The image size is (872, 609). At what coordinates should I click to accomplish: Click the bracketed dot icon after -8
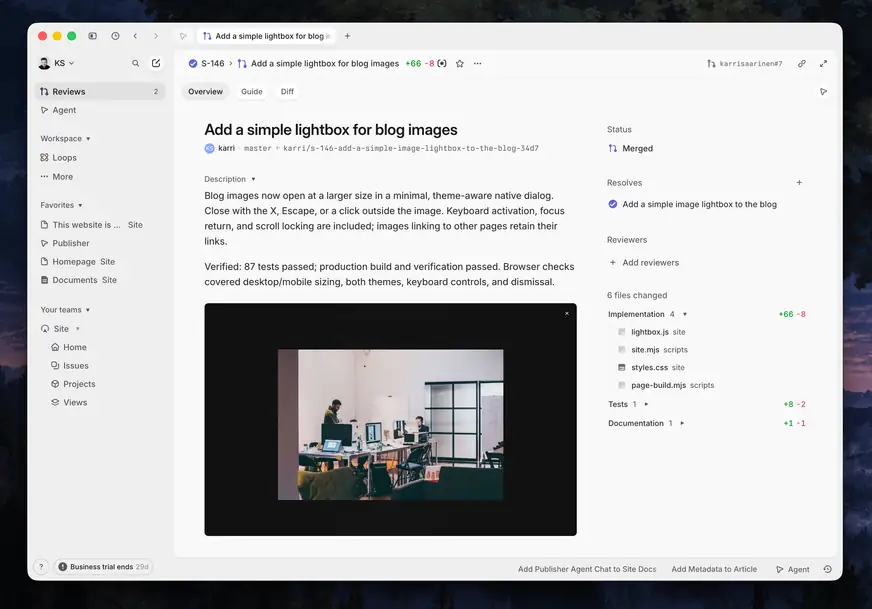(442, 63)
